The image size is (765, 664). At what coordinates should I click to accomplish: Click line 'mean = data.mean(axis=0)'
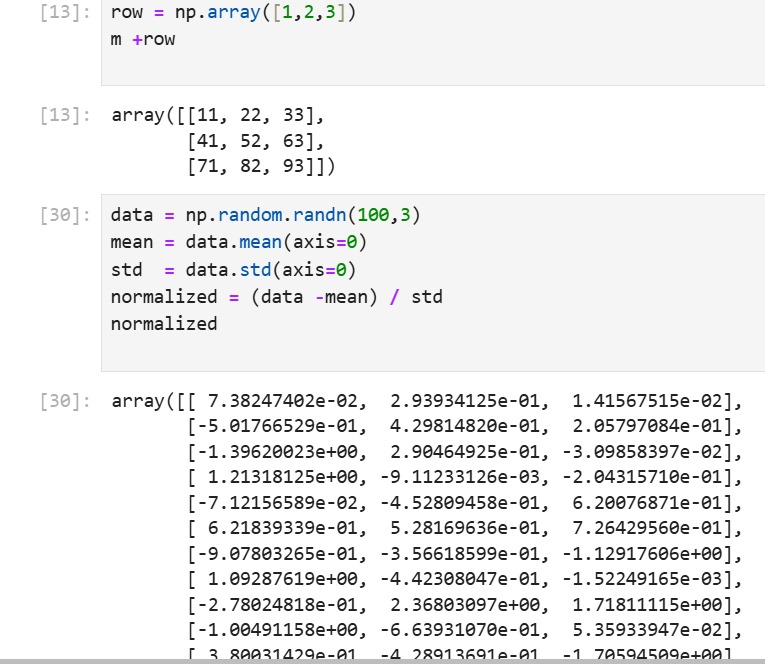(239, 242)
